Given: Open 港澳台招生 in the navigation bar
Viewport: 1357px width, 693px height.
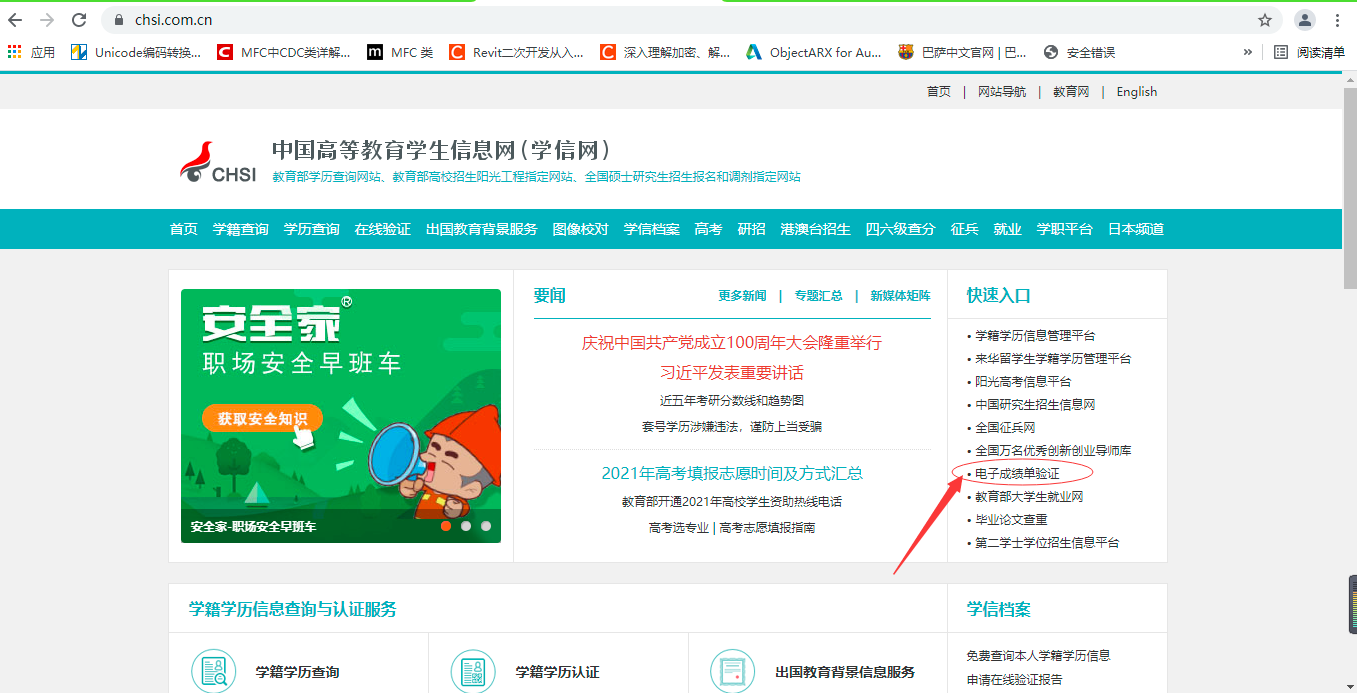Looking at the screenshot, I should point(815,229).
